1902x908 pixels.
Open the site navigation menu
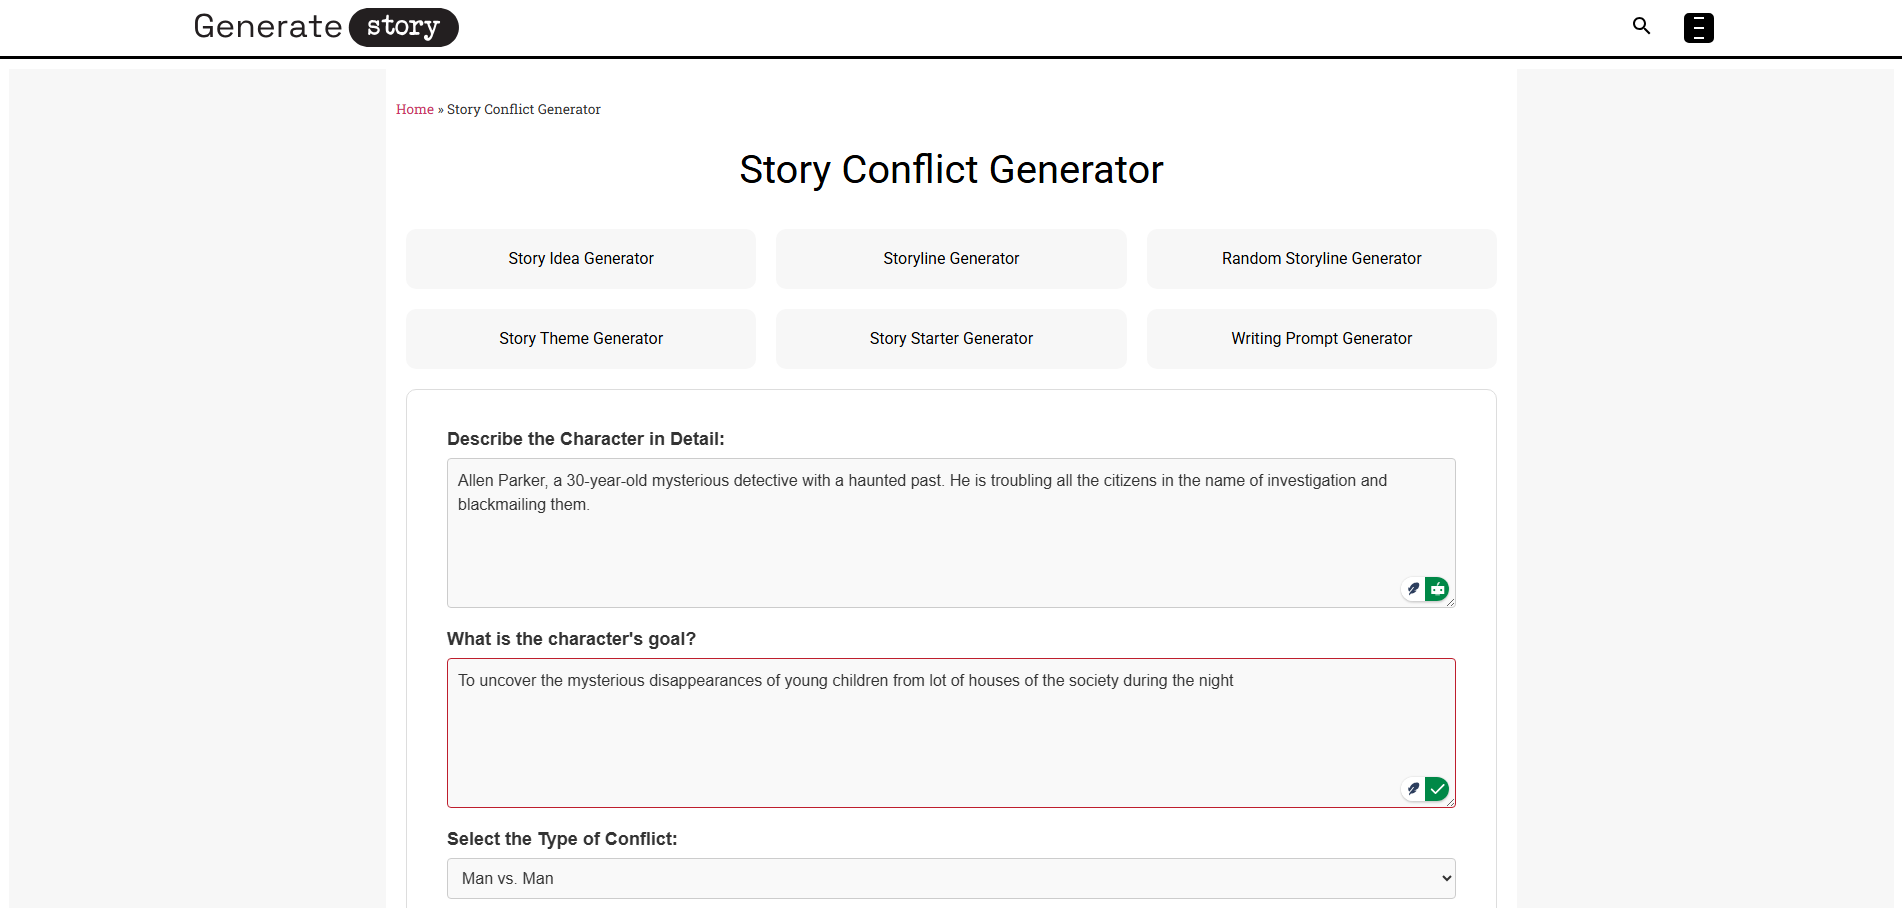click(x=1697, y=27)
